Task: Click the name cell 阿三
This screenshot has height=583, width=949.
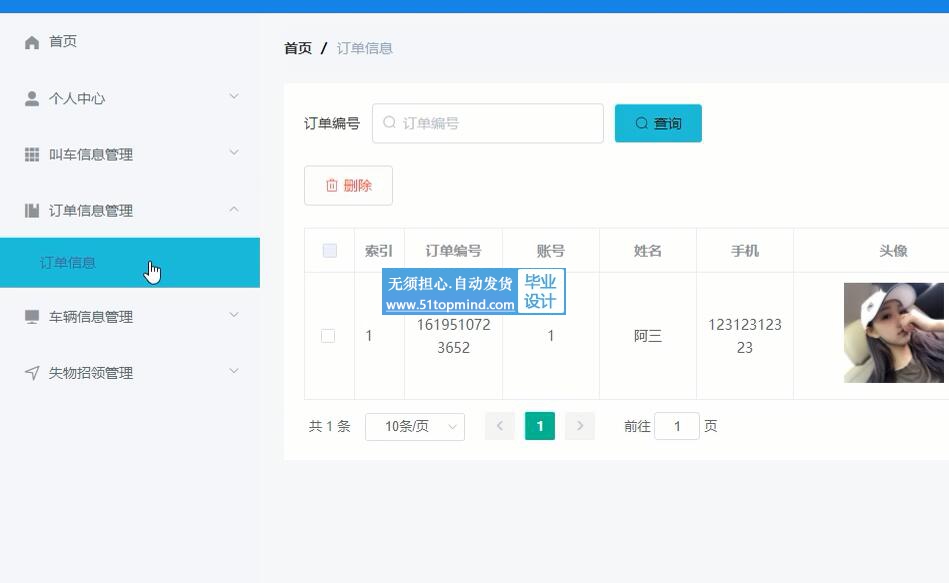Action: click(x=648, y=336)
